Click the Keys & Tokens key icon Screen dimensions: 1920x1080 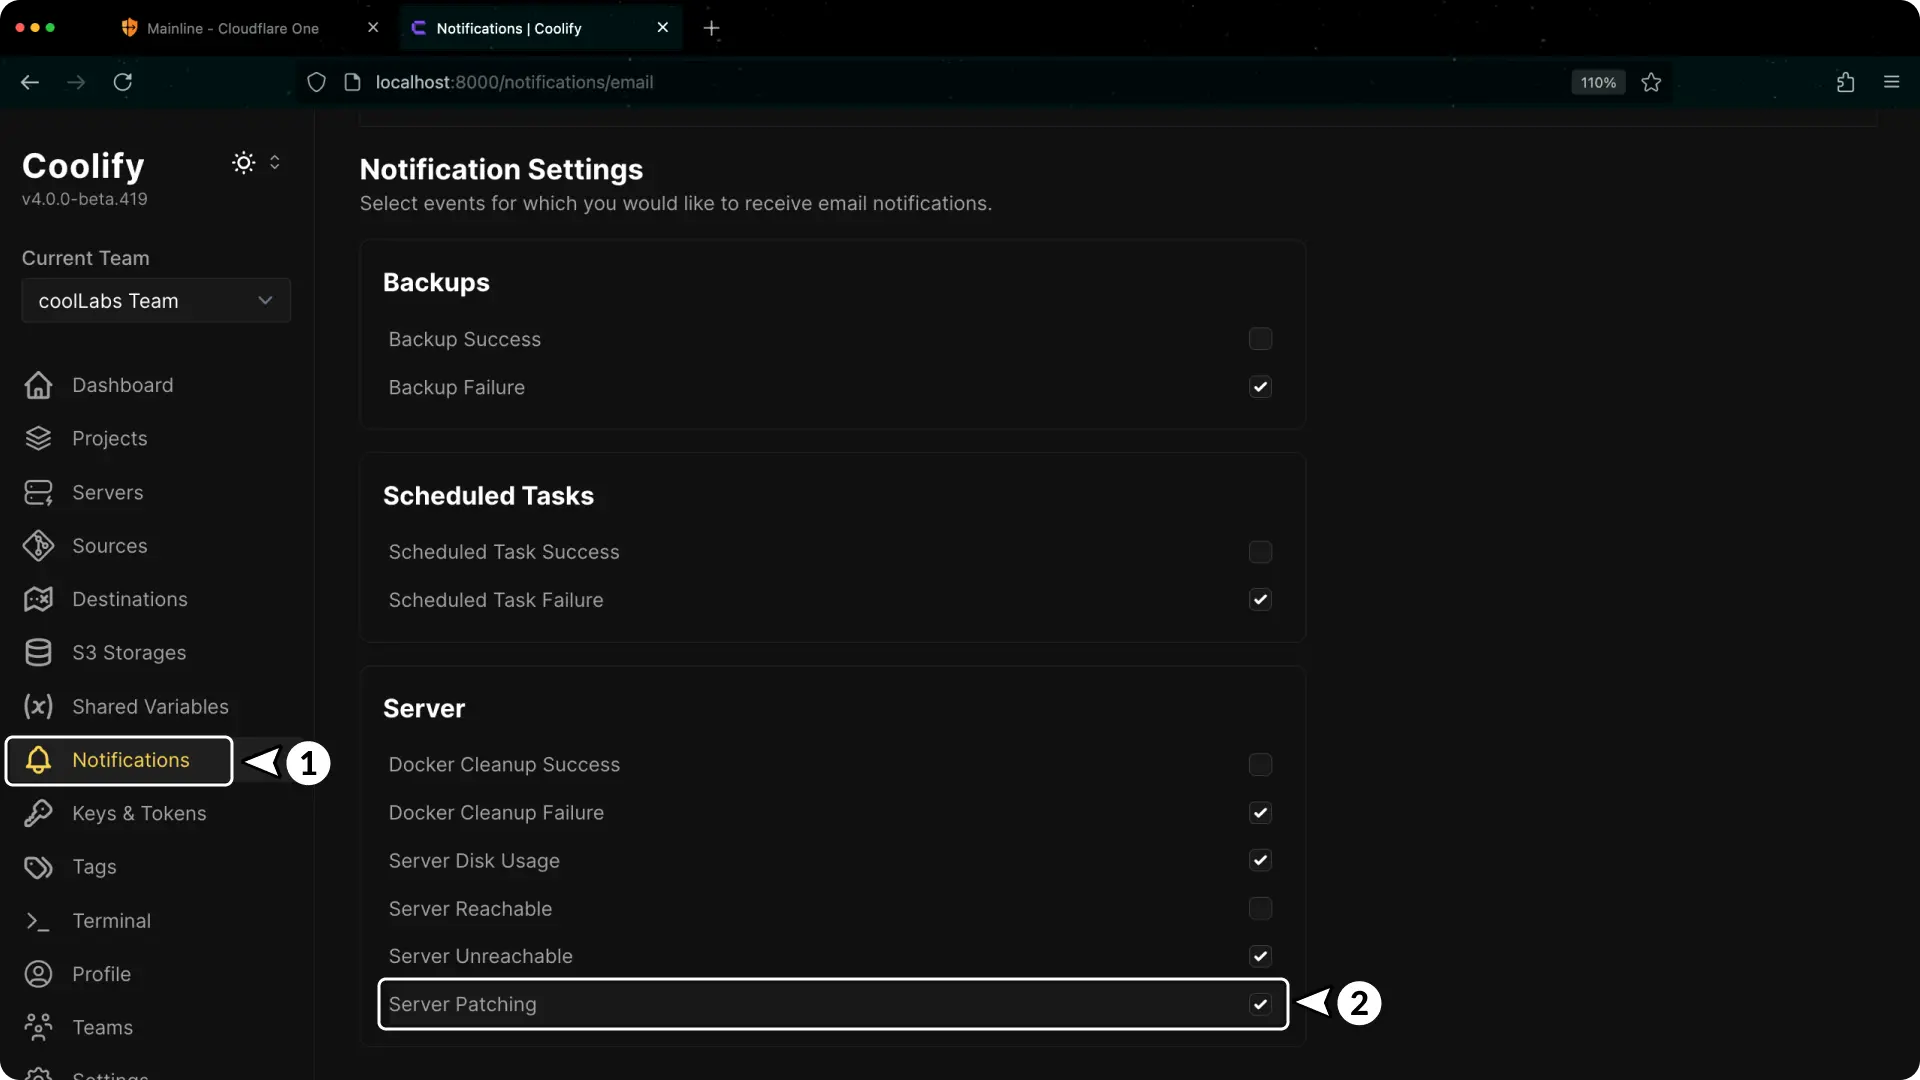[x=37, y=813]
